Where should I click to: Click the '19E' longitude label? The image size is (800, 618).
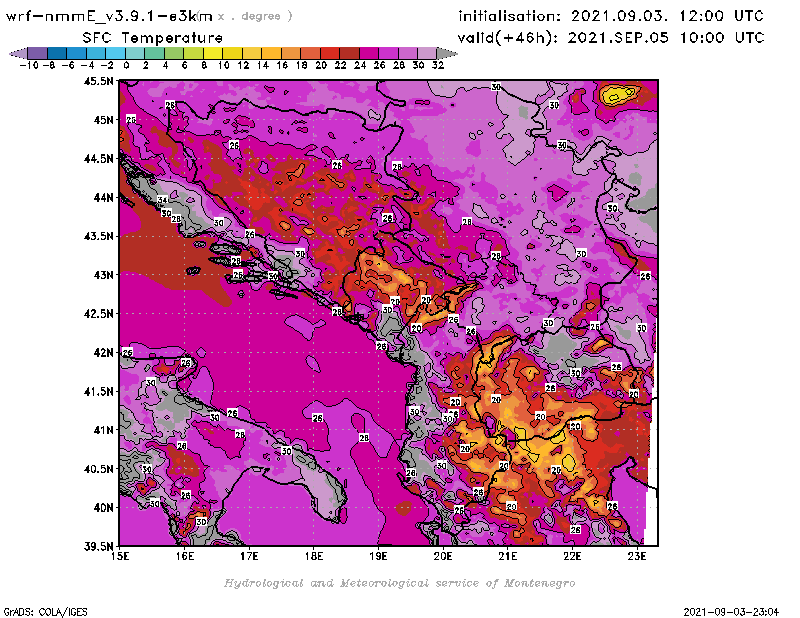click(x=378, y=556)
